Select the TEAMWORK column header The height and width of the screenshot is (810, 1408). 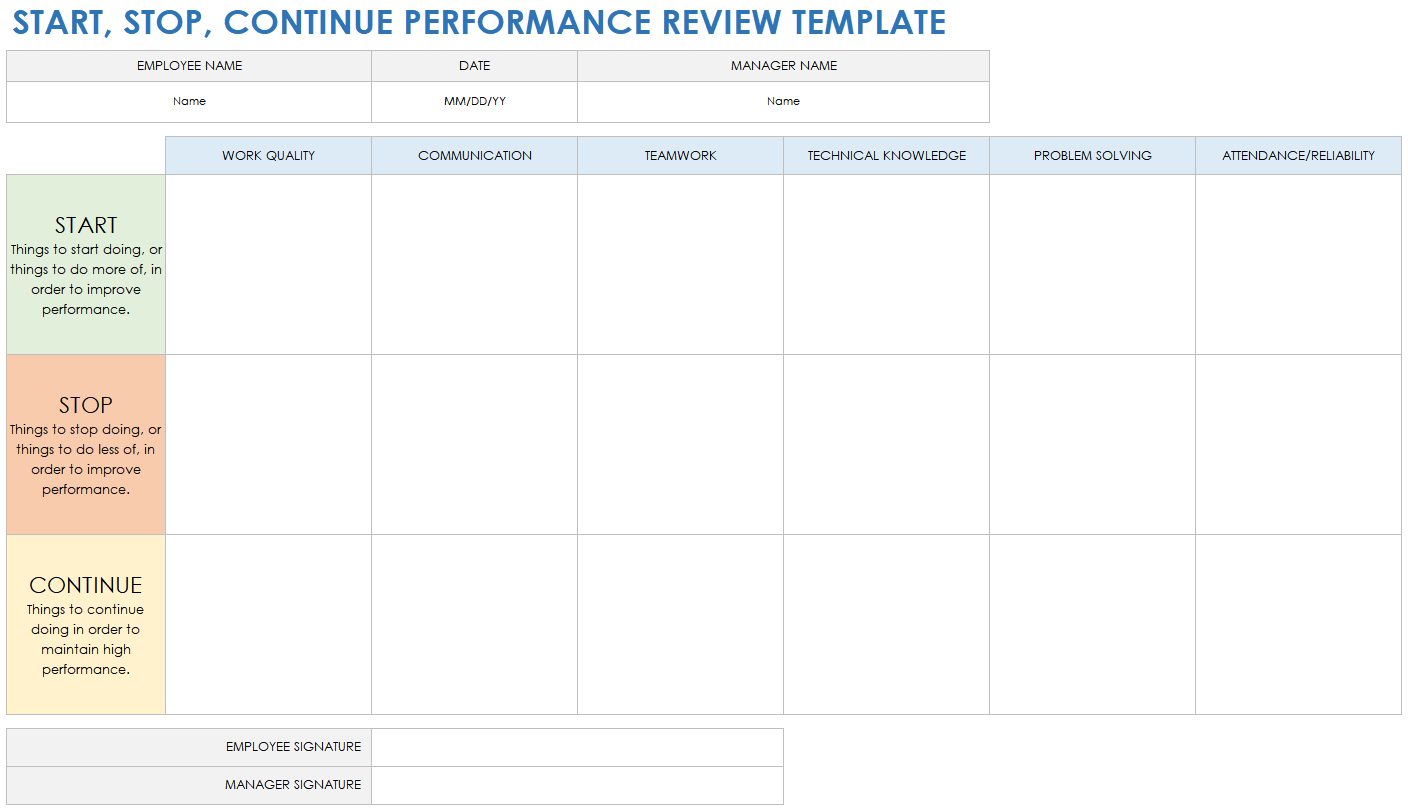tap(681, 156)
